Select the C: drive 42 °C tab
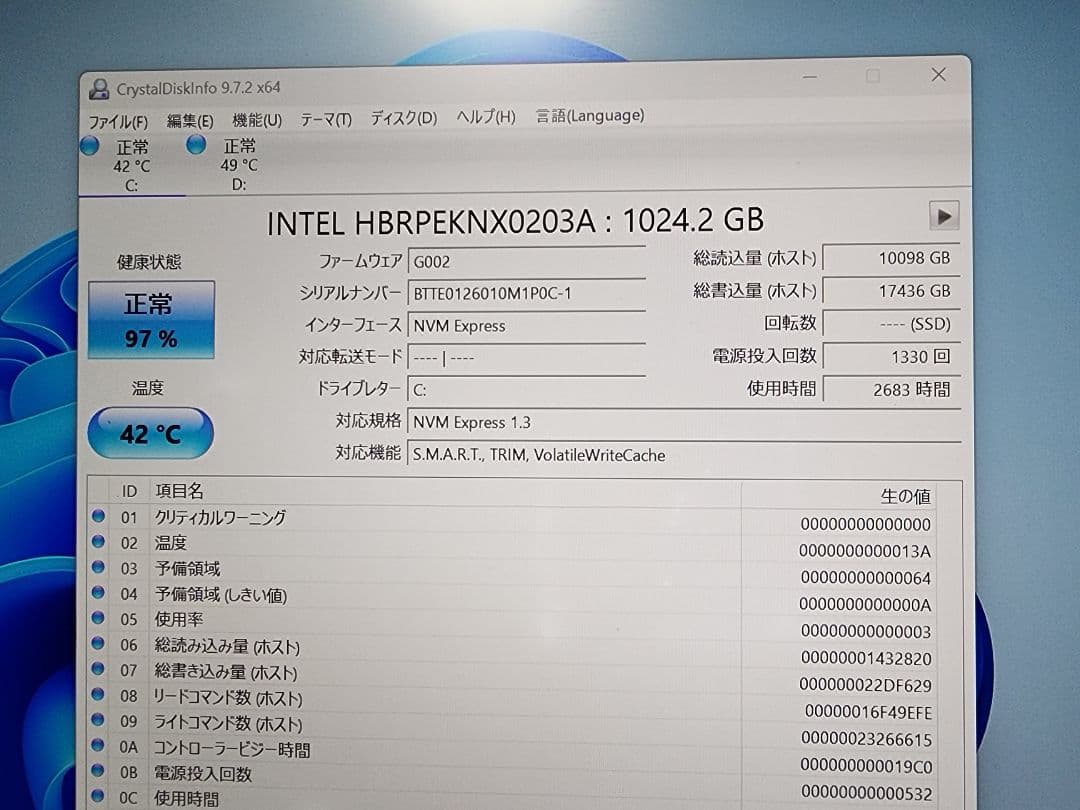This screenshot has height=810, width=1080. 132,166
